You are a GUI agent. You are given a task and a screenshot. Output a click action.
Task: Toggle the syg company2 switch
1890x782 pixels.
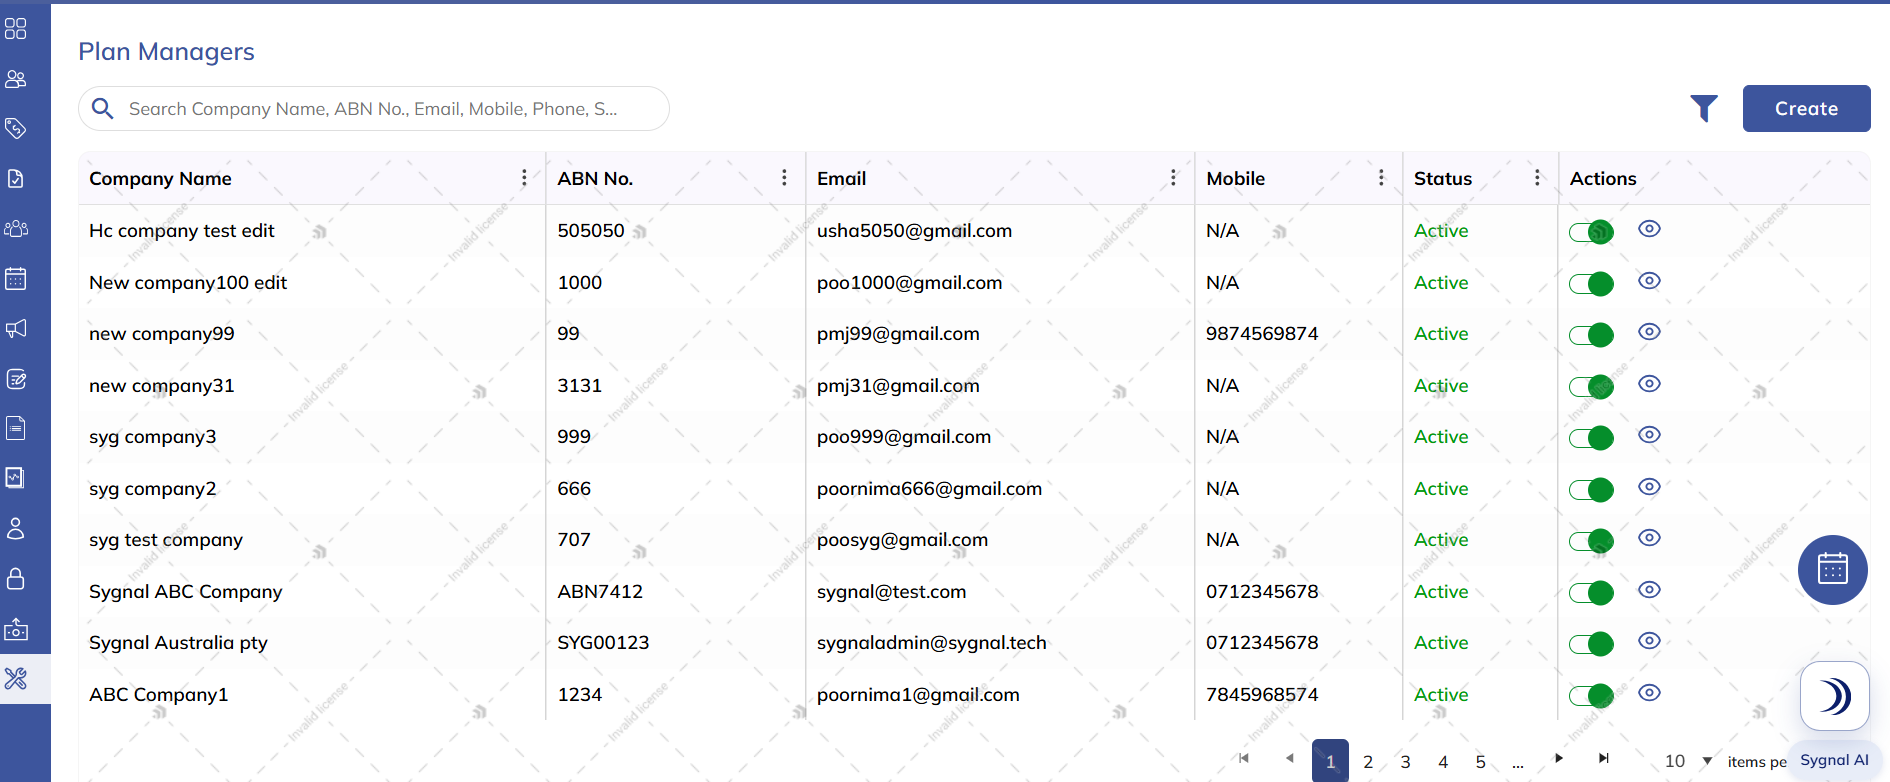[x=1591, y=490]
